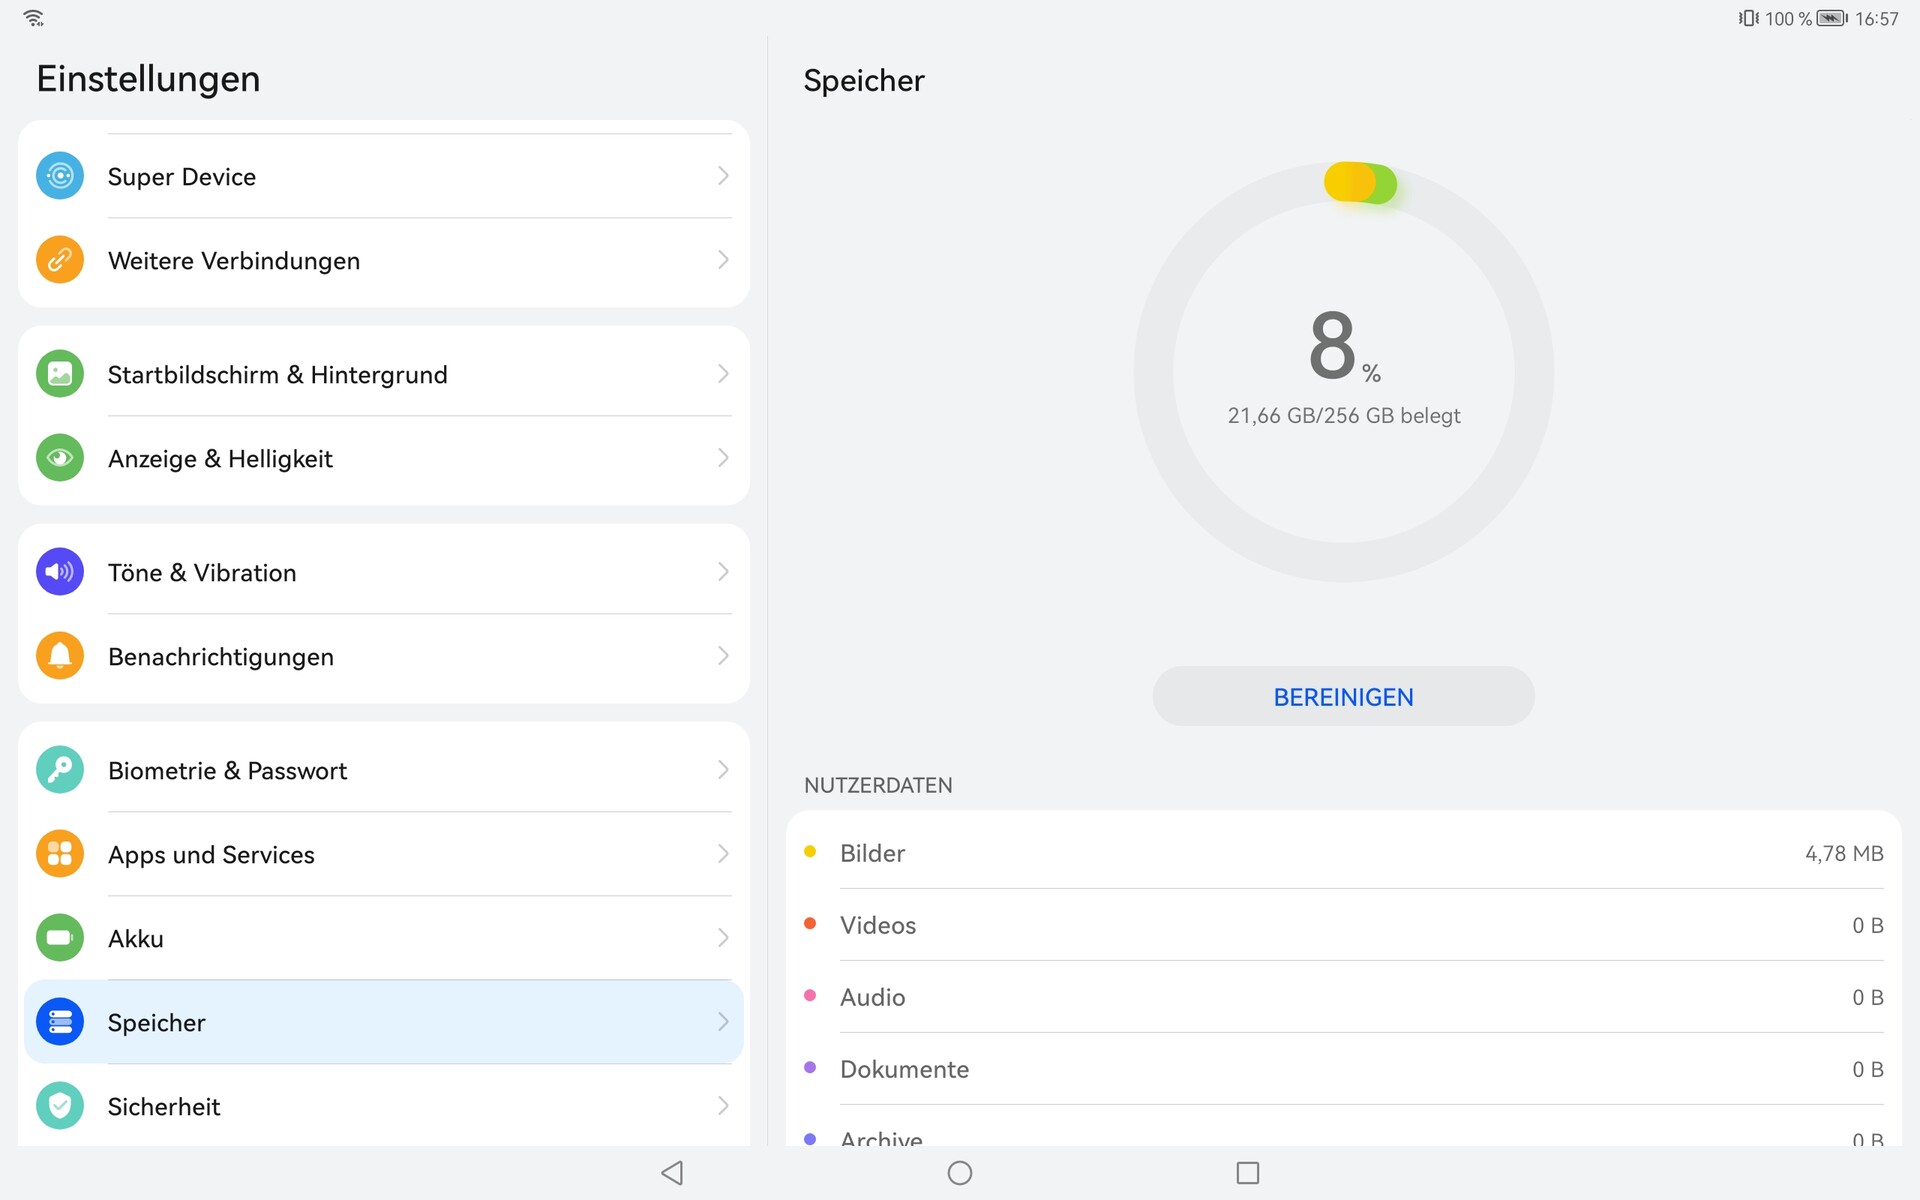Open the Bilder storage category
The height and width of the screenshot is (1200, 1920).
[x=1343, y=853]
